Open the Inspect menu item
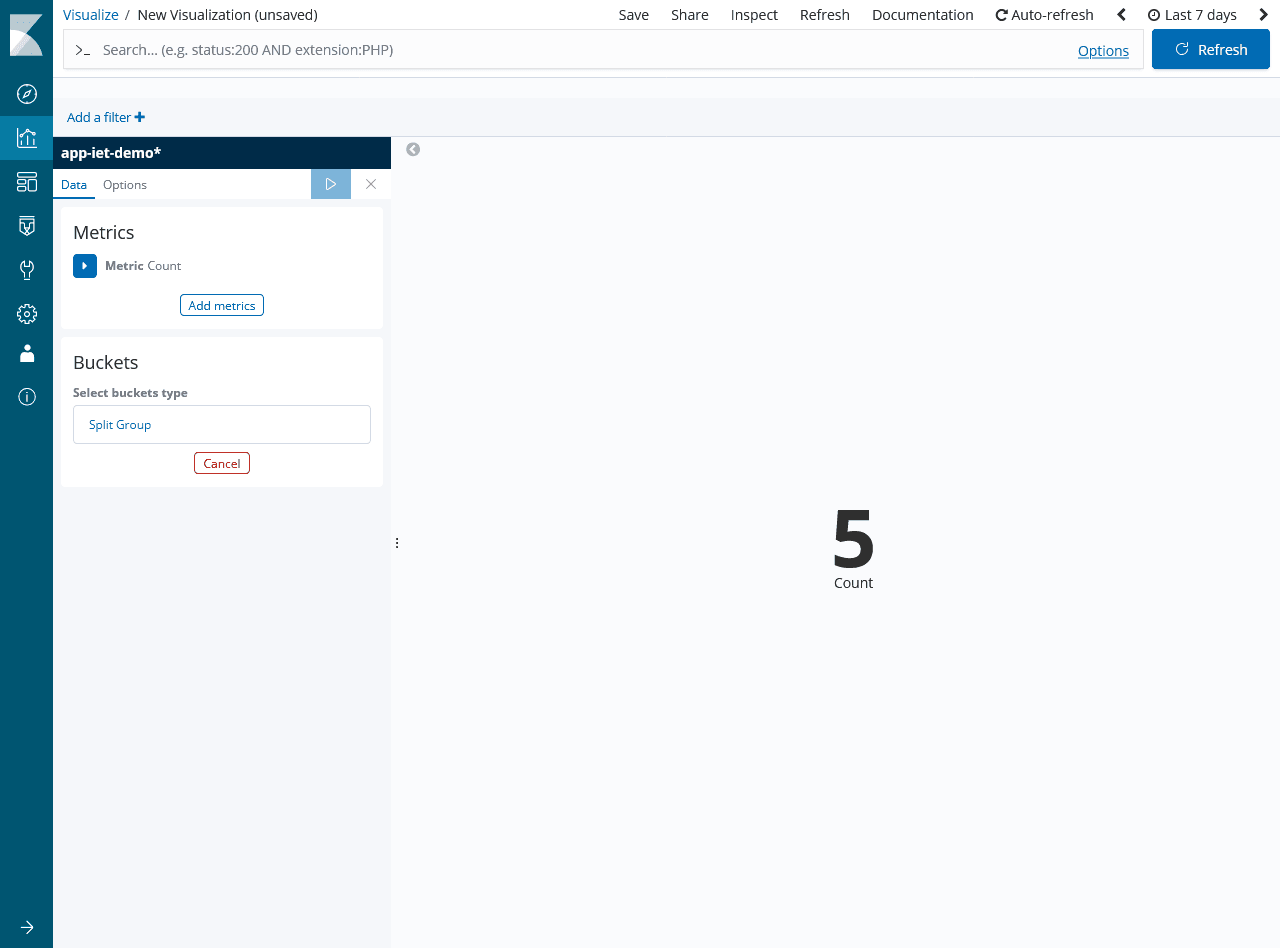The height and width of the screenshot is (948, 1280). pyautogui.click(x=754, y=15)
